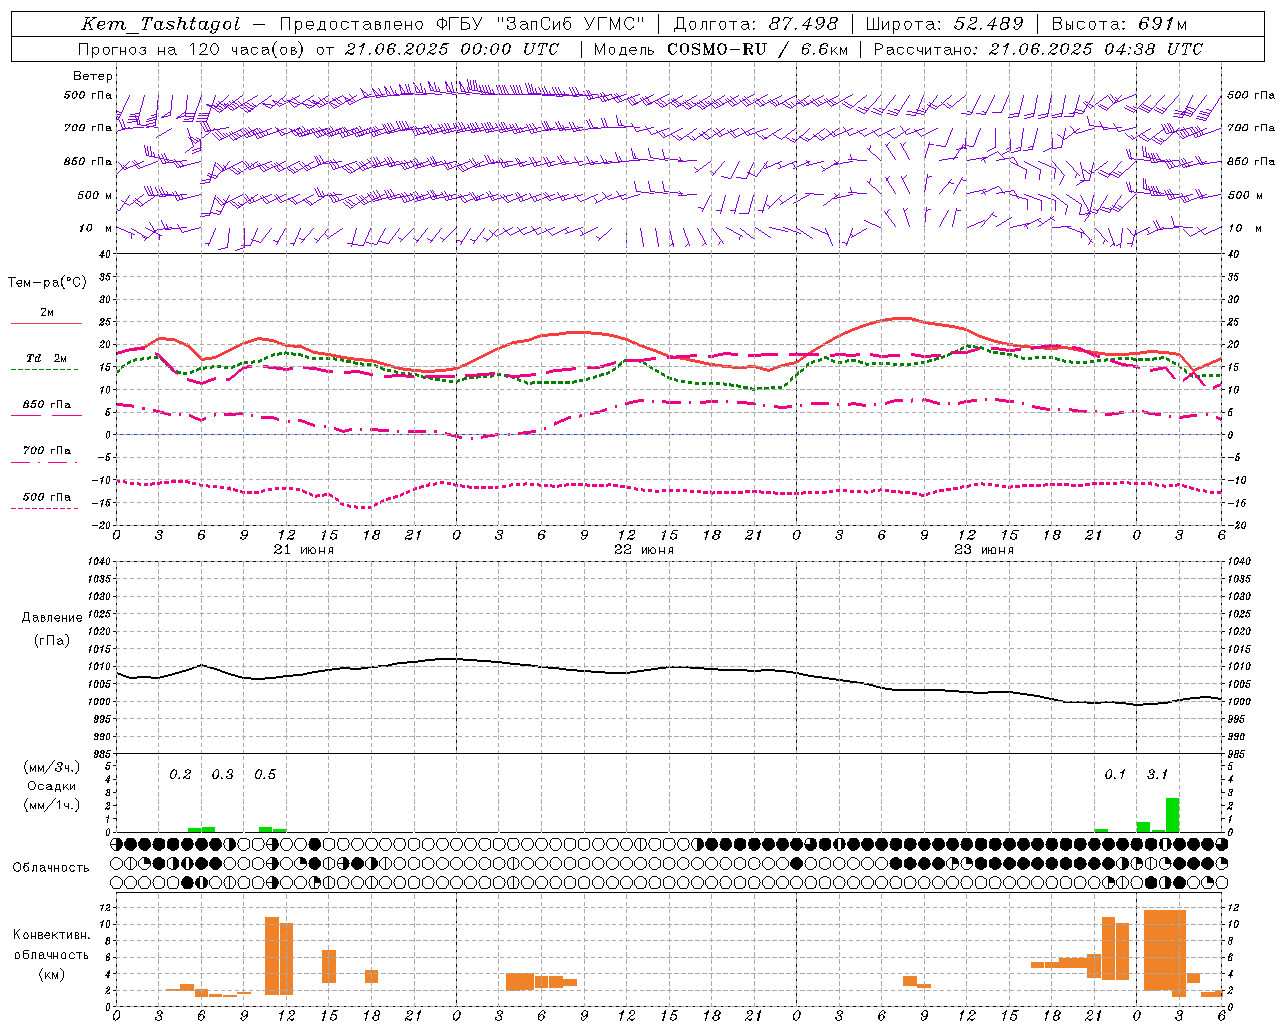Click the (км) unit under convective cloudiness
The height and width of the screenshot is (1024, 1280).
51,974
